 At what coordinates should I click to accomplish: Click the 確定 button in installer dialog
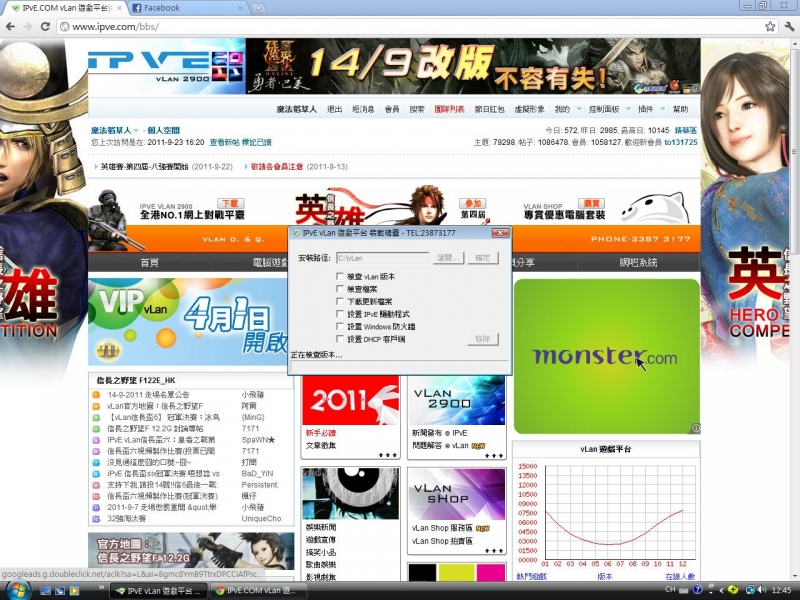click(x=483, y=258)
